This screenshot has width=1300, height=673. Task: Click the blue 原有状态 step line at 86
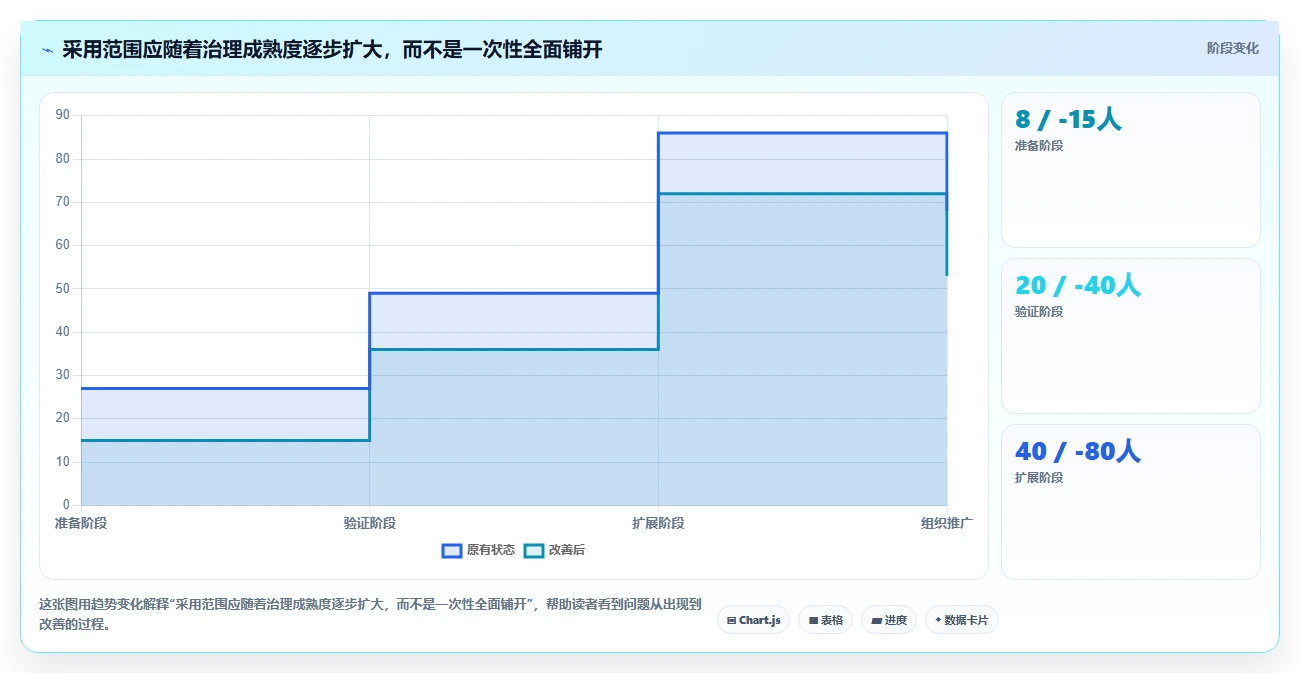tap(802, 133)
